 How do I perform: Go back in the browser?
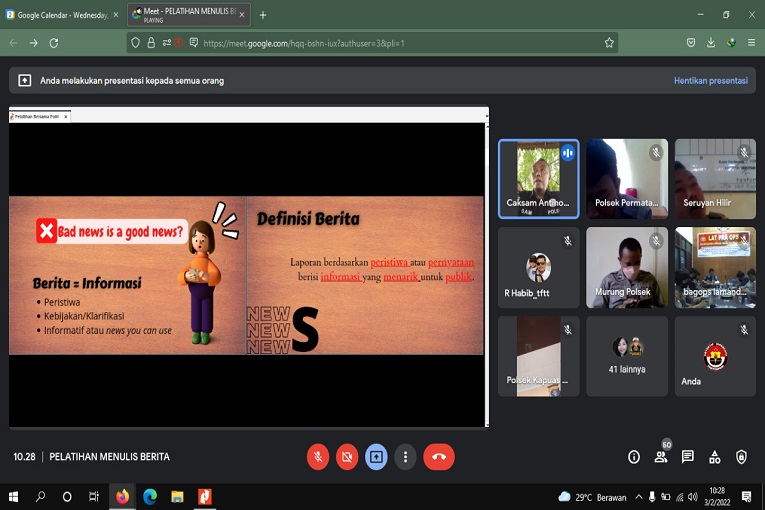pyautogui.click(x=13, y=43)
